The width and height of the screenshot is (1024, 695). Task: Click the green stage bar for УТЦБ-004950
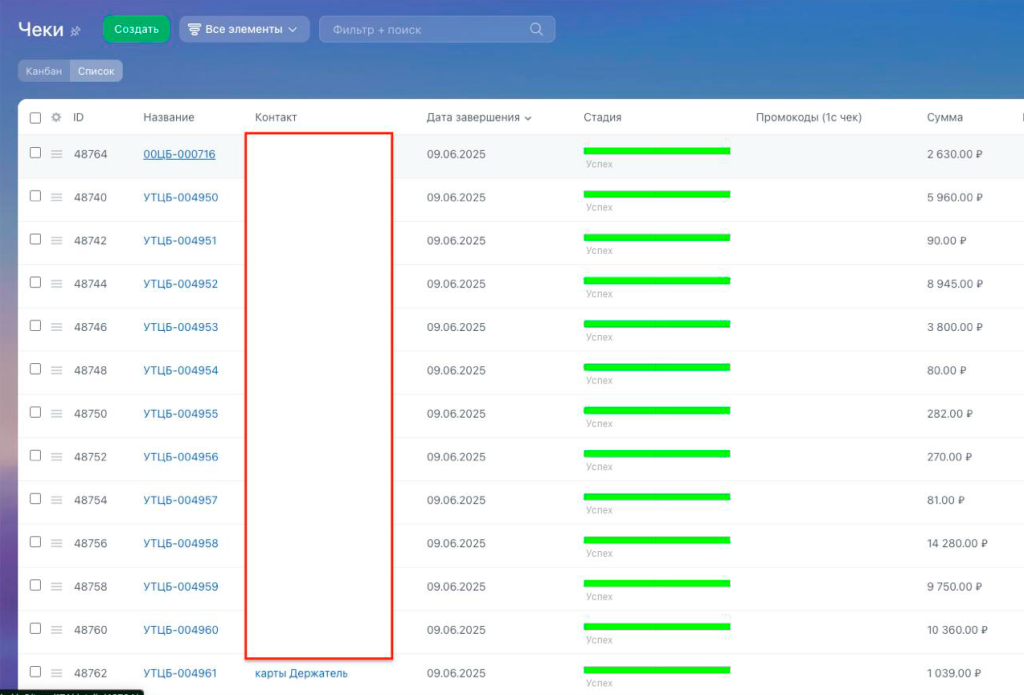tap(656, 194)
